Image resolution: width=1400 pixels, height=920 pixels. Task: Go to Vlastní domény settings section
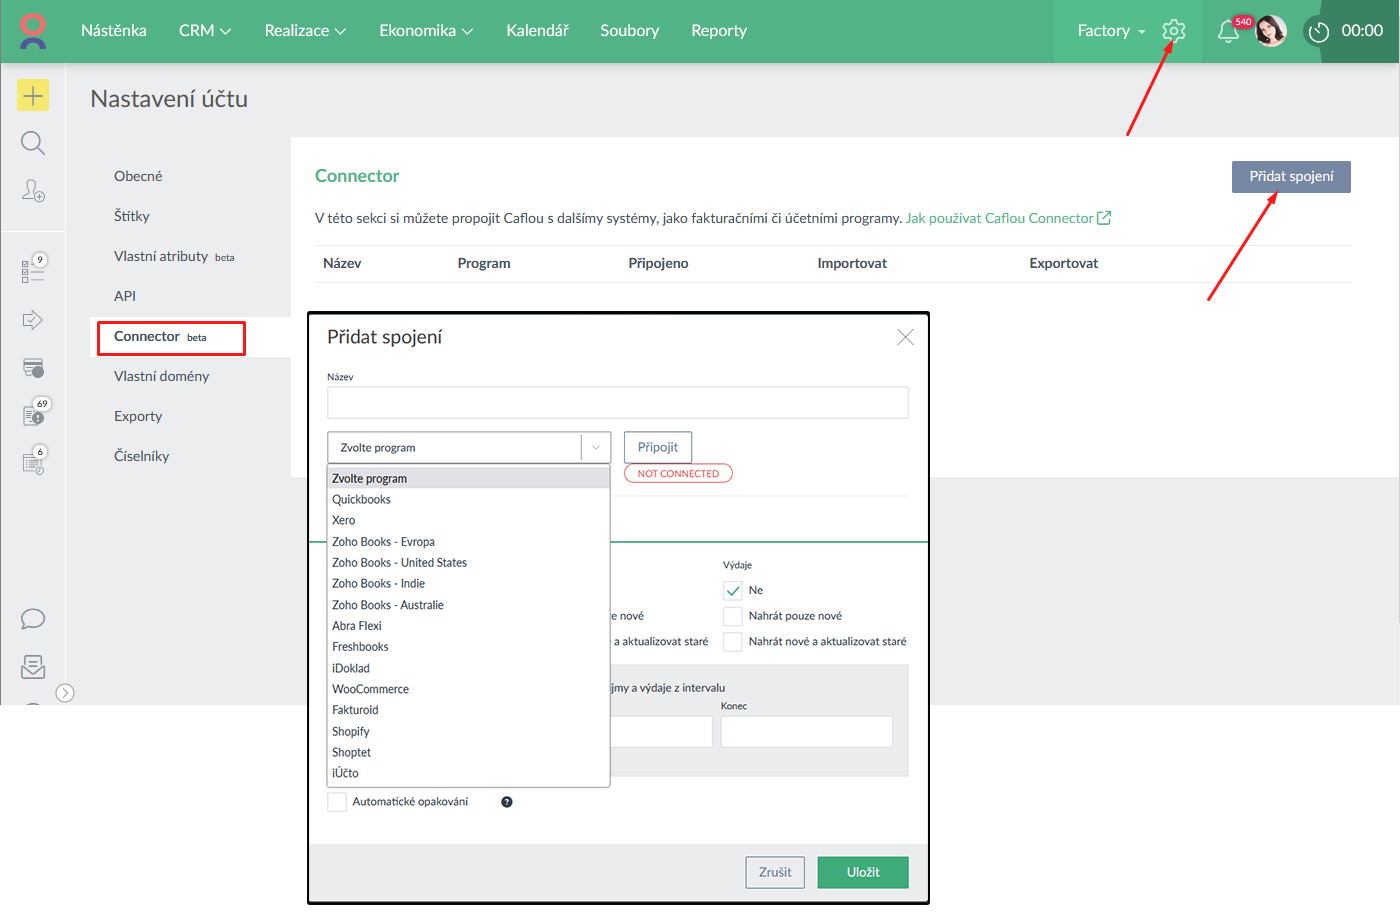coord(162,376)
